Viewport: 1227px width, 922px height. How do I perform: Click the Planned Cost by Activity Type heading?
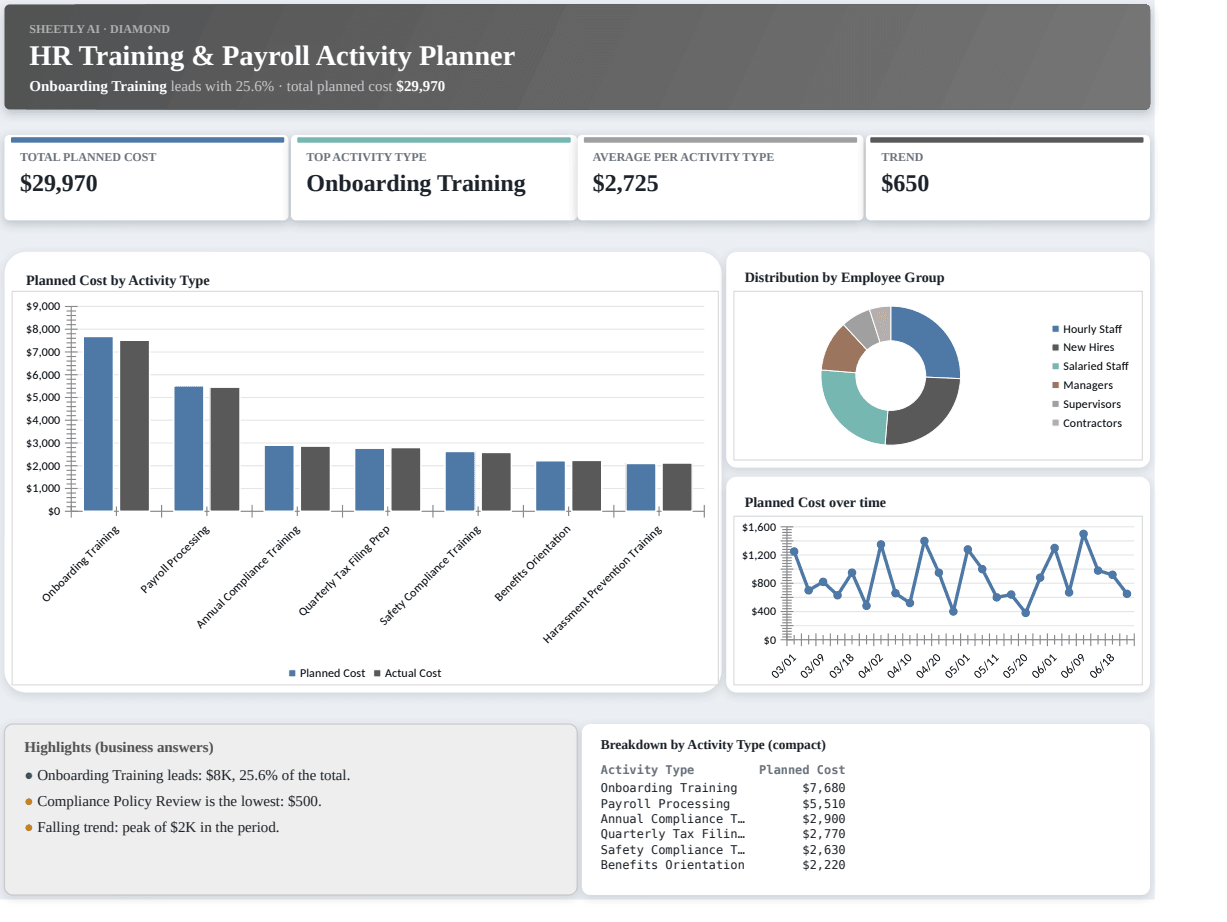click(x=118, y=280)
